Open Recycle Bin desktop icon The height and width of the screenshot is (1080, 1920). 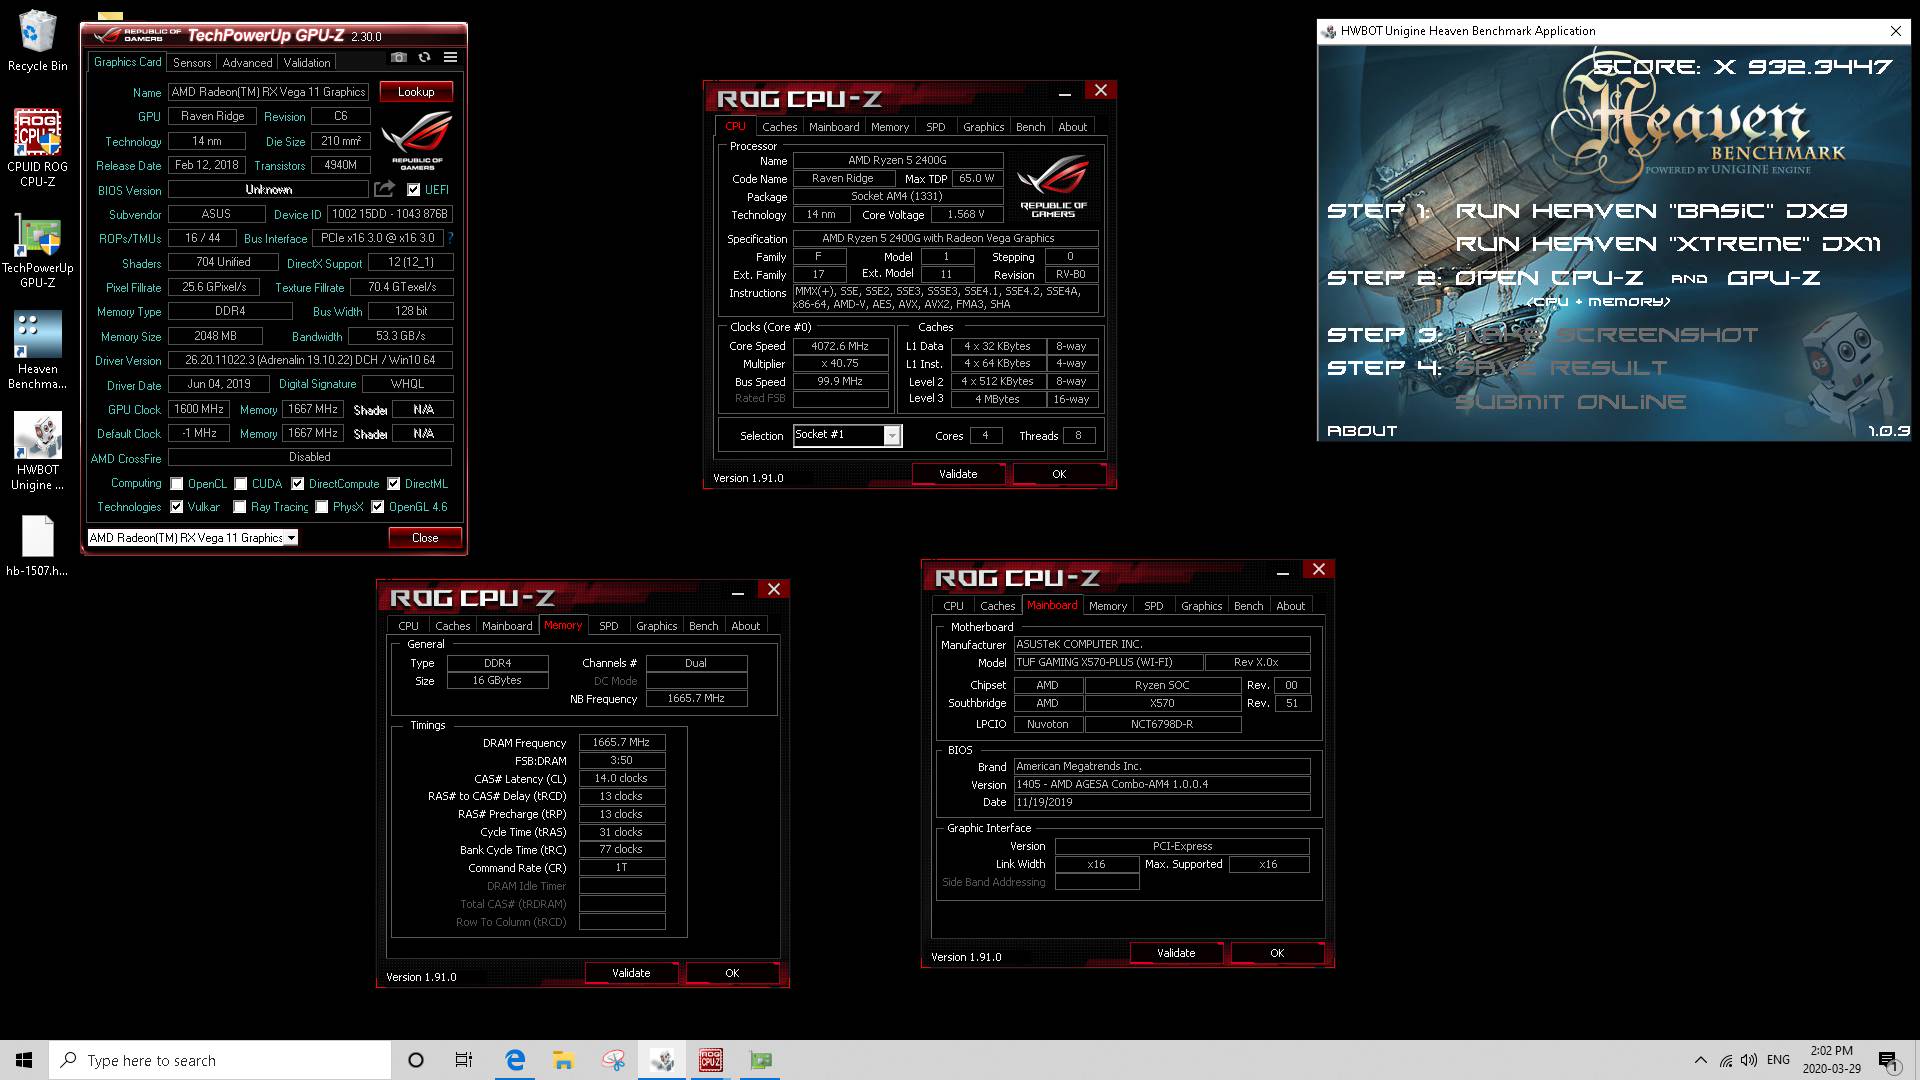[37, 41]
